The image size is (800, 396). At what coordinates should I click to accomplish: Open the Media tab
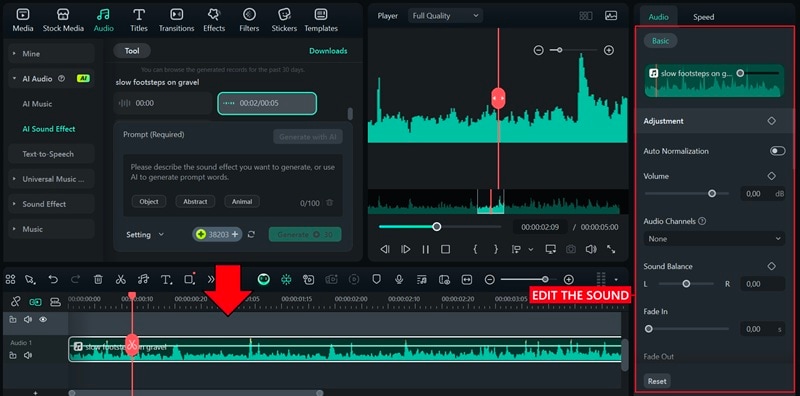pos(23,20)
